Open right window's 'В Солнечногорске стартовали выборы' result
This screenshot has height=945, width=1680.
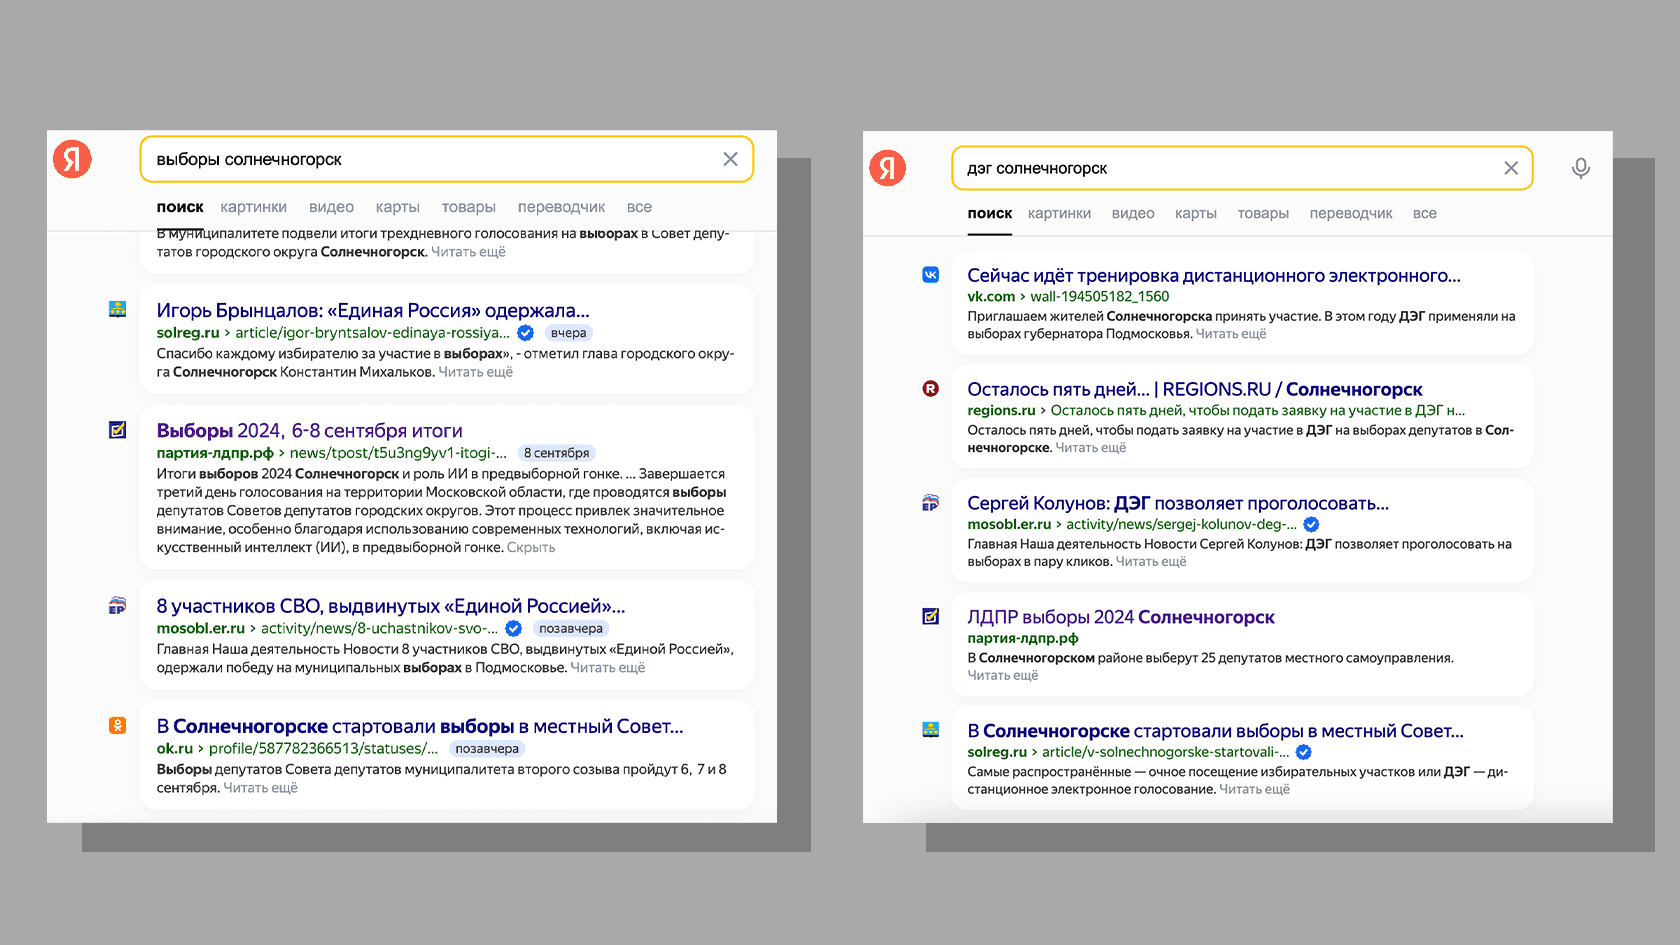(x=1215, y=732)
